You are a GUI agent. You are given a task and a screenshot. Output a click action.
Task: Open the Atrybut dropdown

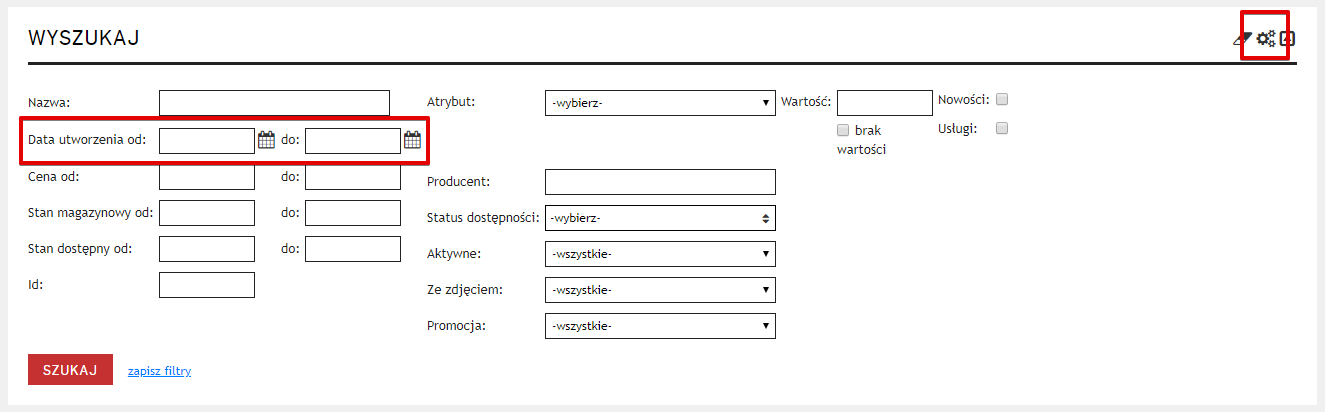[660, 102]
